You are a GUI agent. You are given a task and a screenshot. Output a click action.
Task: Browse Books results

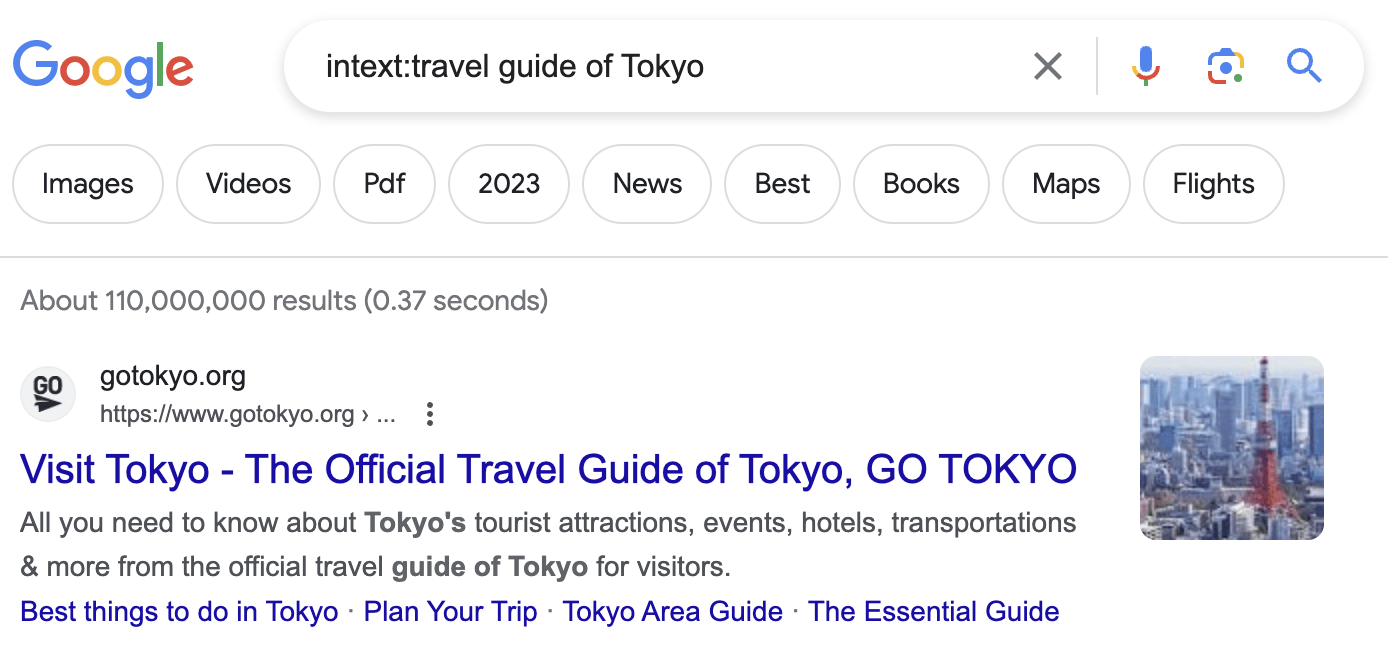(920, 184)
